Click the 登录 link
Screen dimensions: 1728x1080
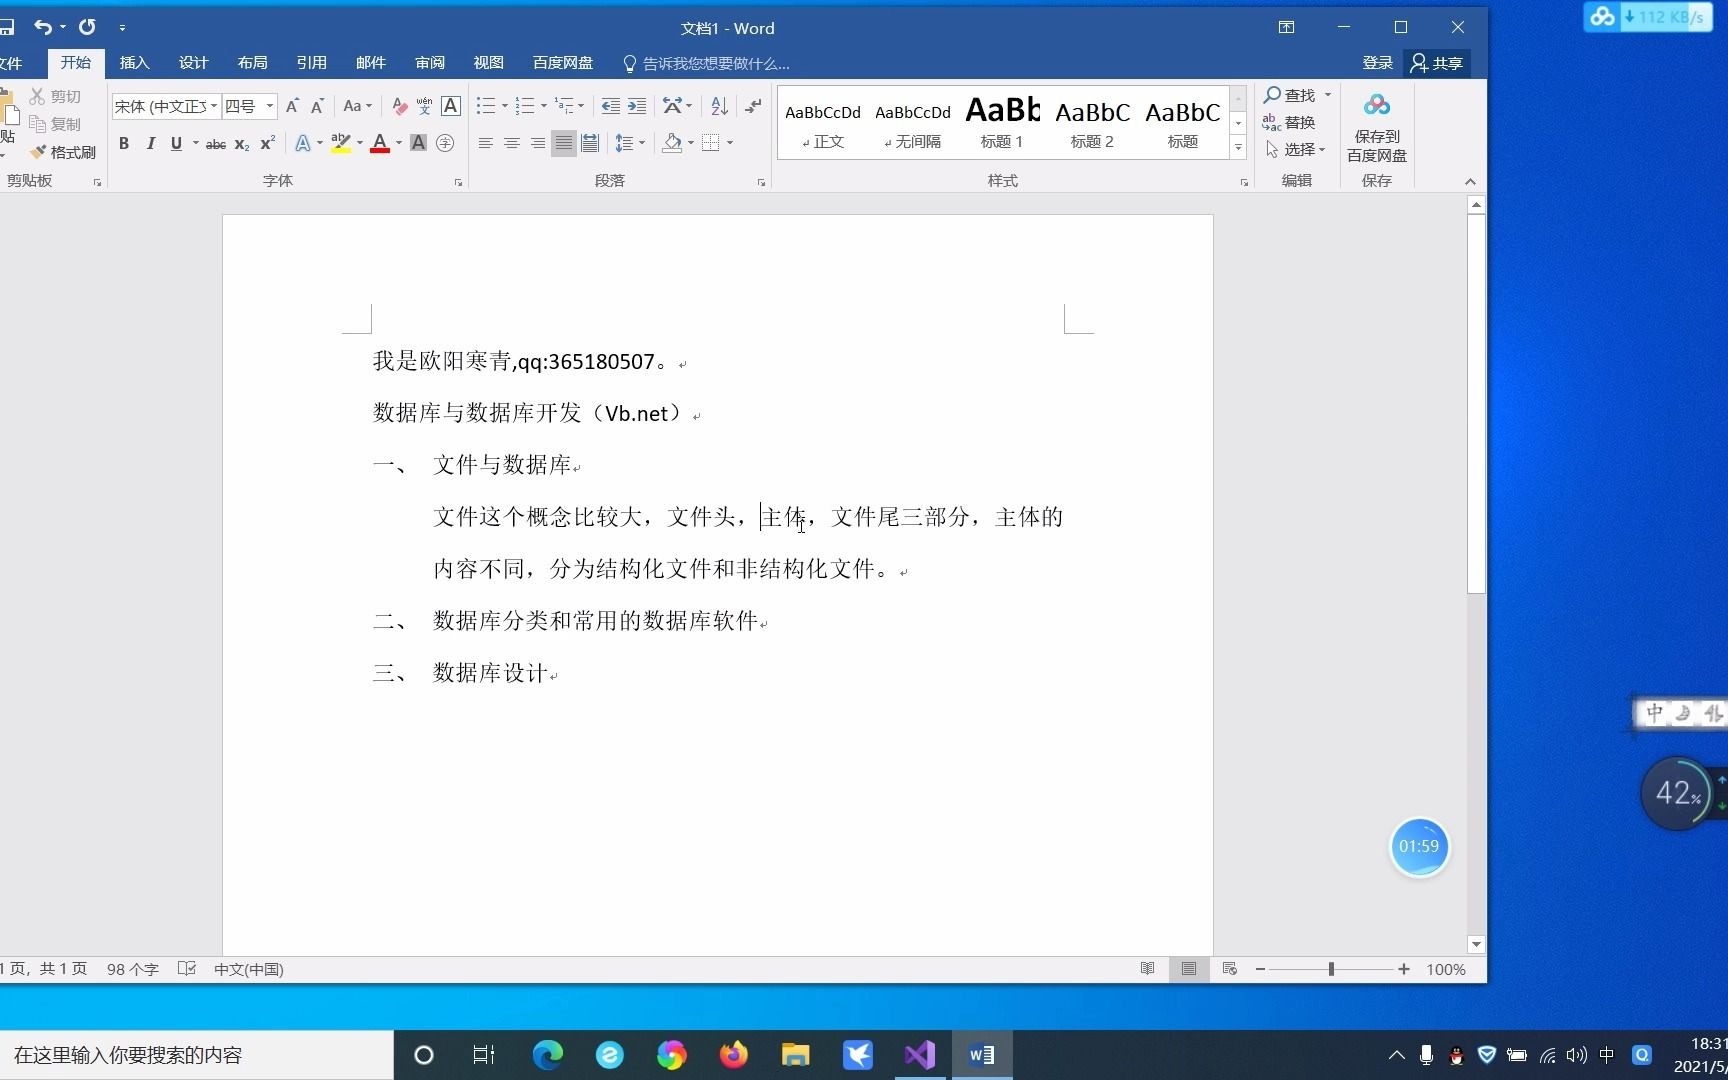[1376, 62]
